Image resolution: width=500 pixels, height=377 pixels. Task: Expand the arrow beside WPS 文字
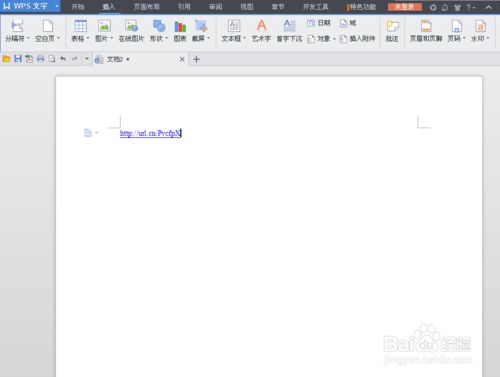coord(57,6)
